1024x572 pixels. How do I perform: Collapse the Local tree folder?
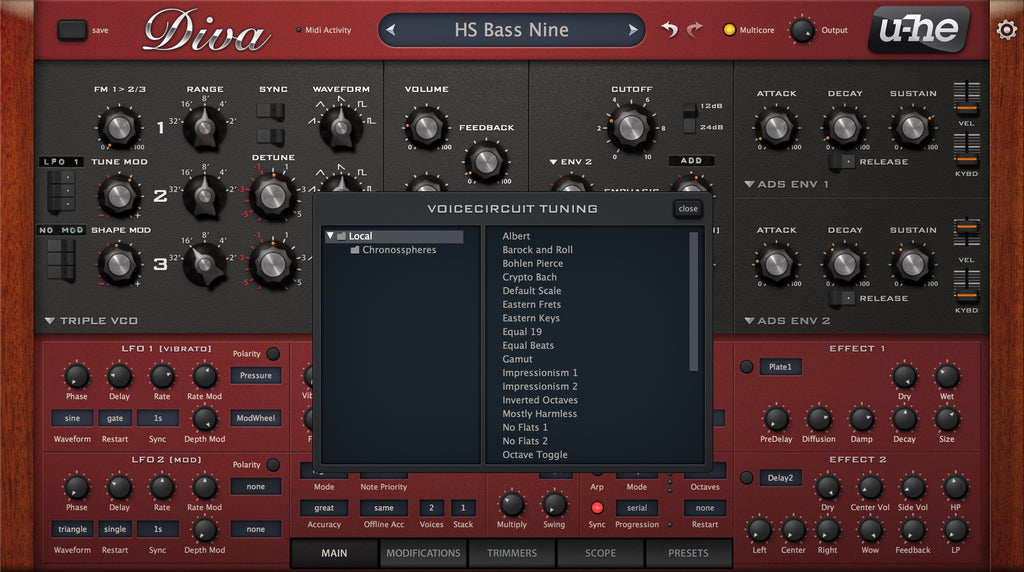pos(330,236)
